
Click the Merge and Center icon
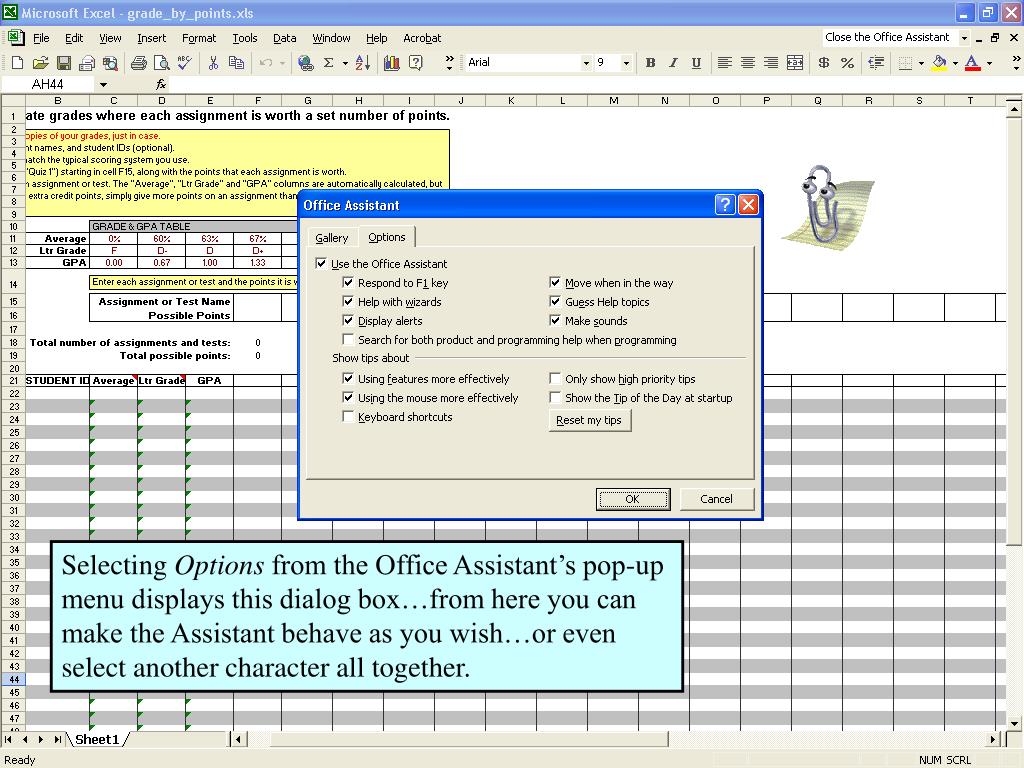[x=795, y=63]
